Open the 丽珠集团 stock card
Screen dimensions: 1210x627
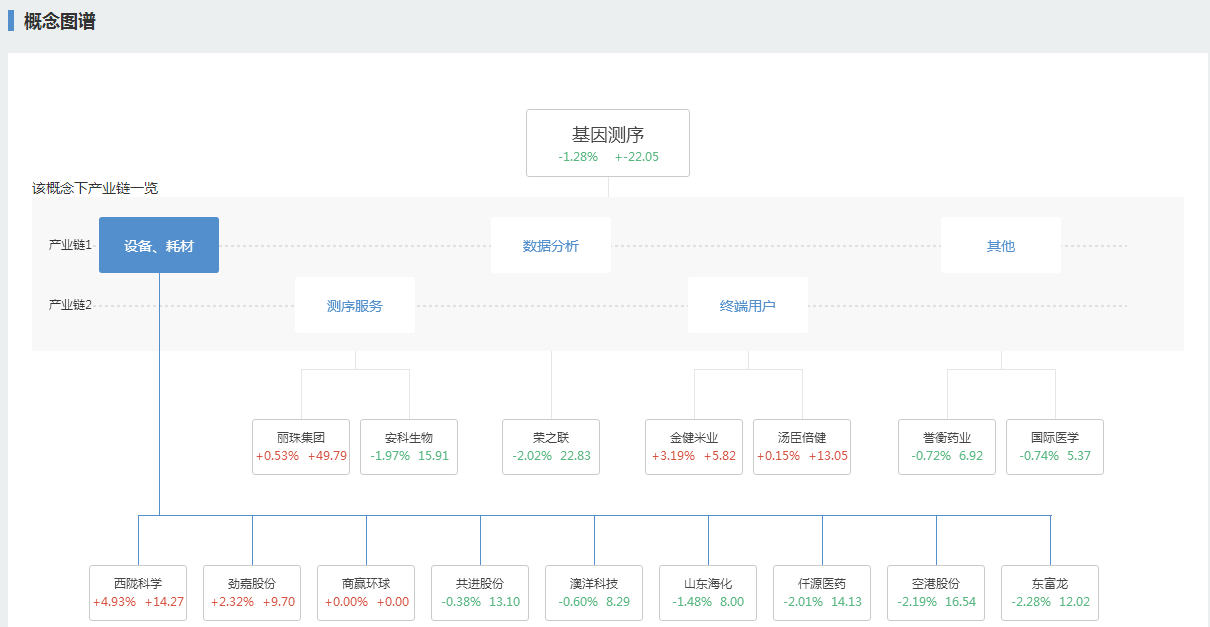301,447
